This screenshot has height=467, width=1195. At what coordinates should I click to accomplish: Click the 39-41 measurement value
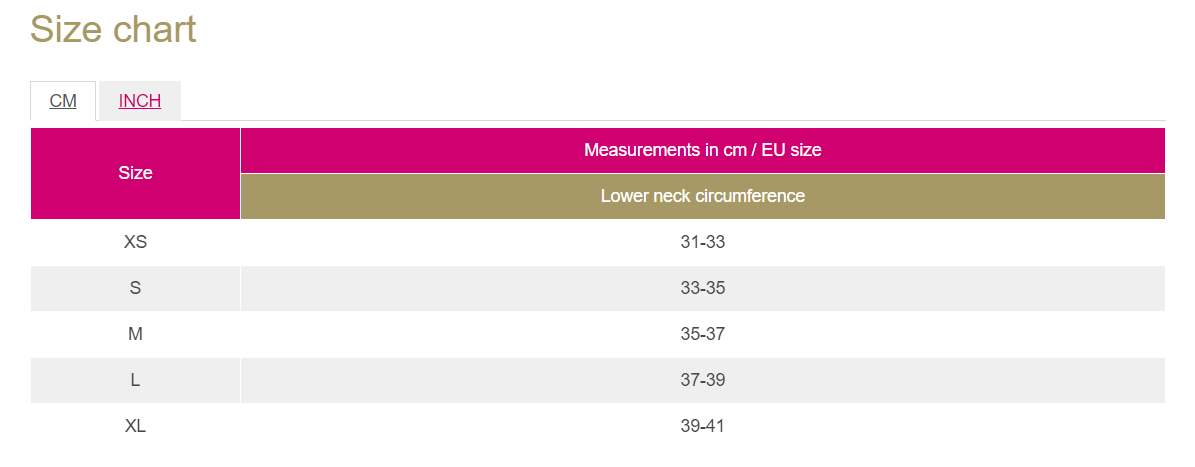coord(702,426)
